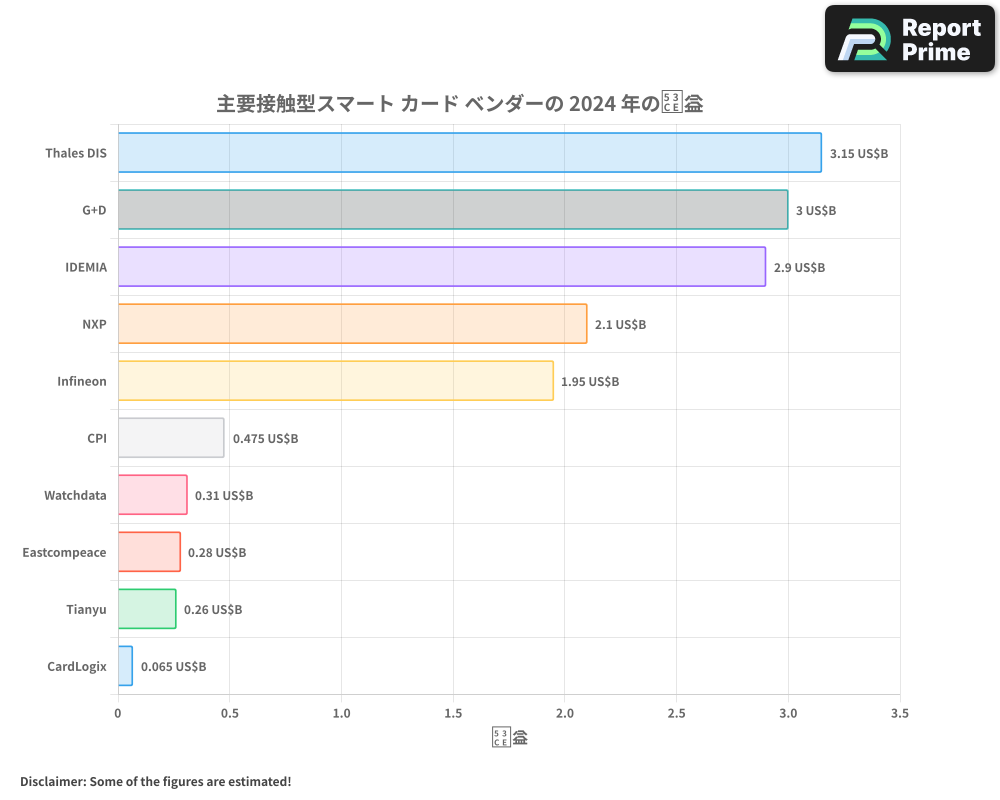1000x800 pixels.
Task: Click the Watchdata pink bar
Action: point(152,494)
